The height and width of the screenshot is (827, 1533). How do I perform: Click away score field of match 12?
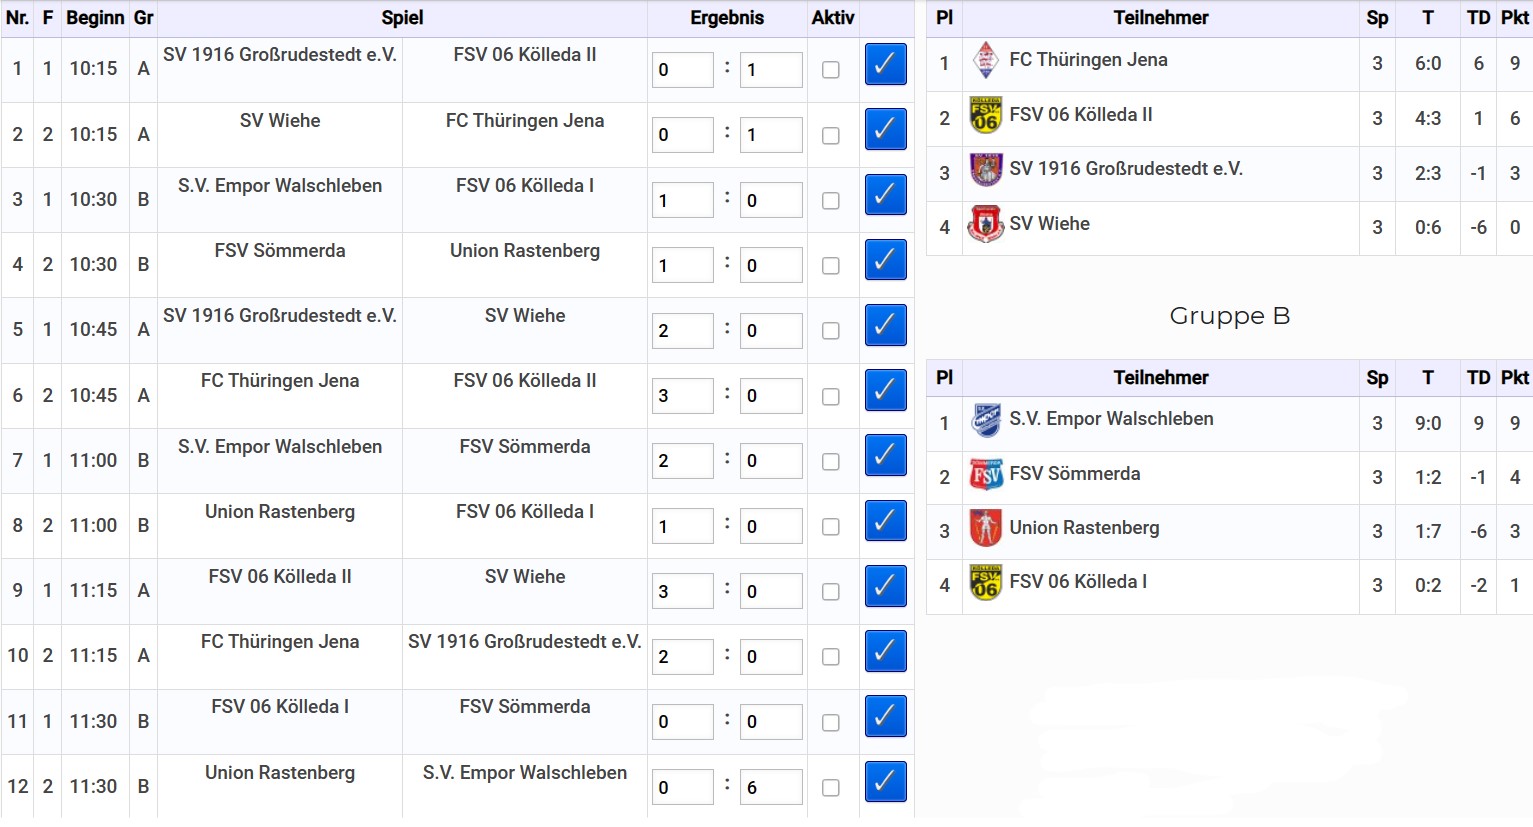[x=770, y=787]
